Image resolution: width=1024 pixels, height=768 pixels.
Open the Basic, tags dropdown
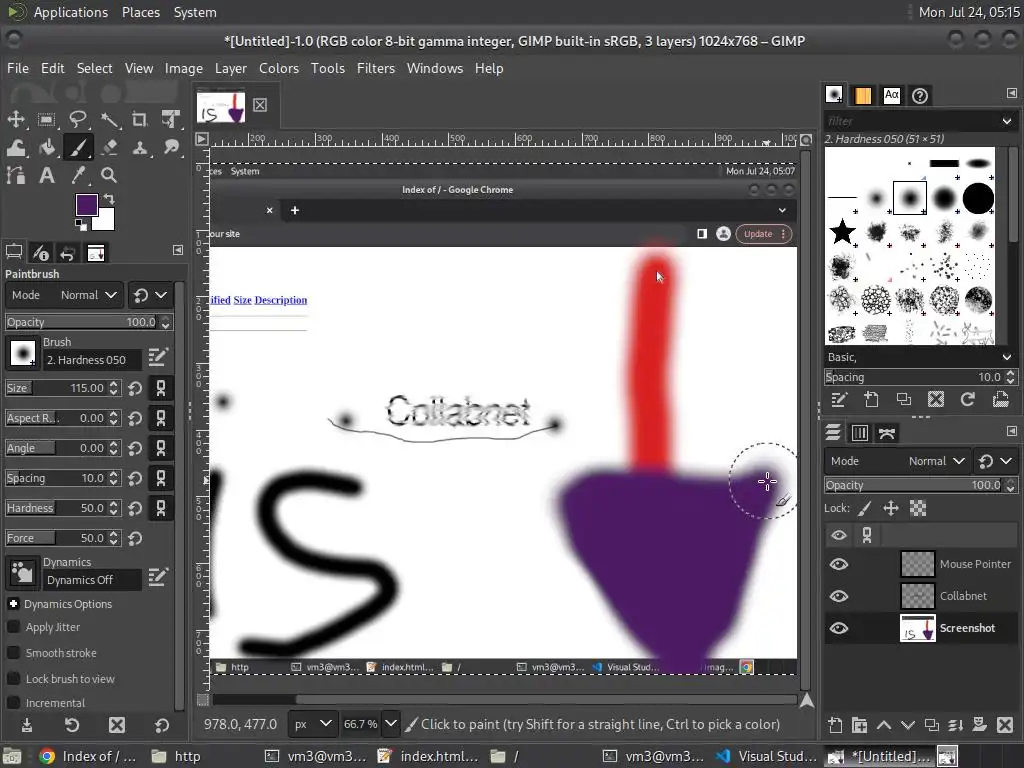coord(1006,357)
